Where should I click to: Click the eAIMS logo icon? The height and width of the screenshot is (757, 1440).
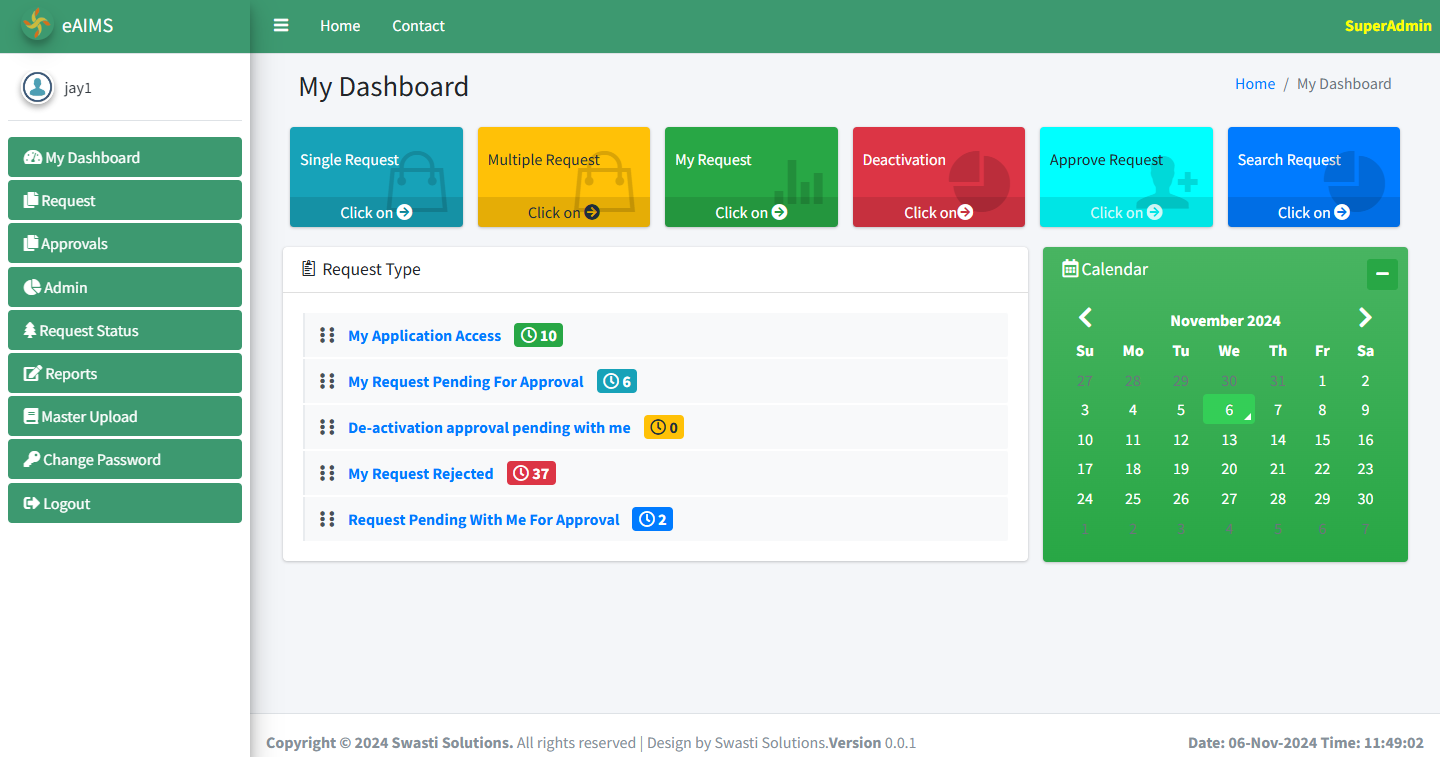37,25
